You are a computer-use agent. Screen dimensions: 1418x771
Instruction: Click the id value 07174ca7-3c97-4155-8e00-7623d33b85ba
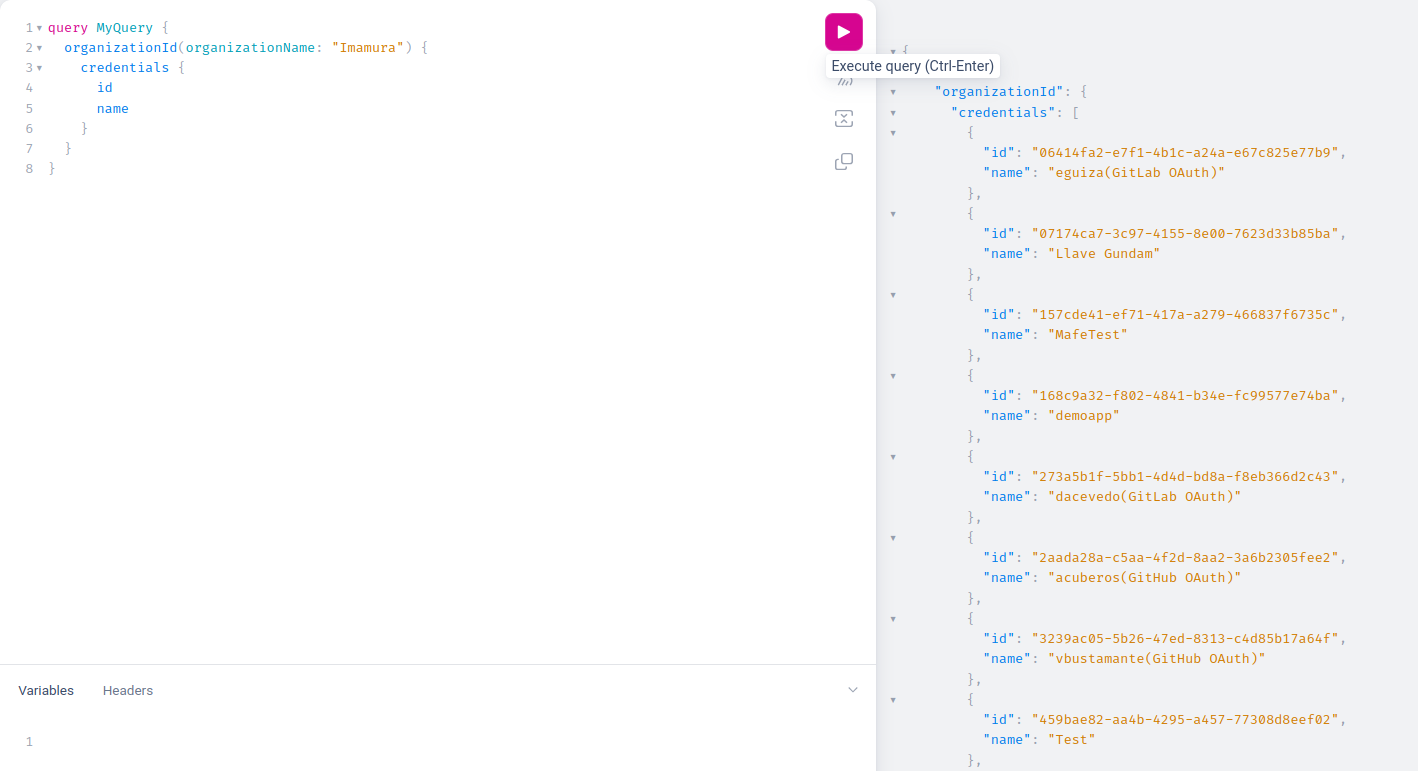pyautogui.click(x=1186, y=233)
